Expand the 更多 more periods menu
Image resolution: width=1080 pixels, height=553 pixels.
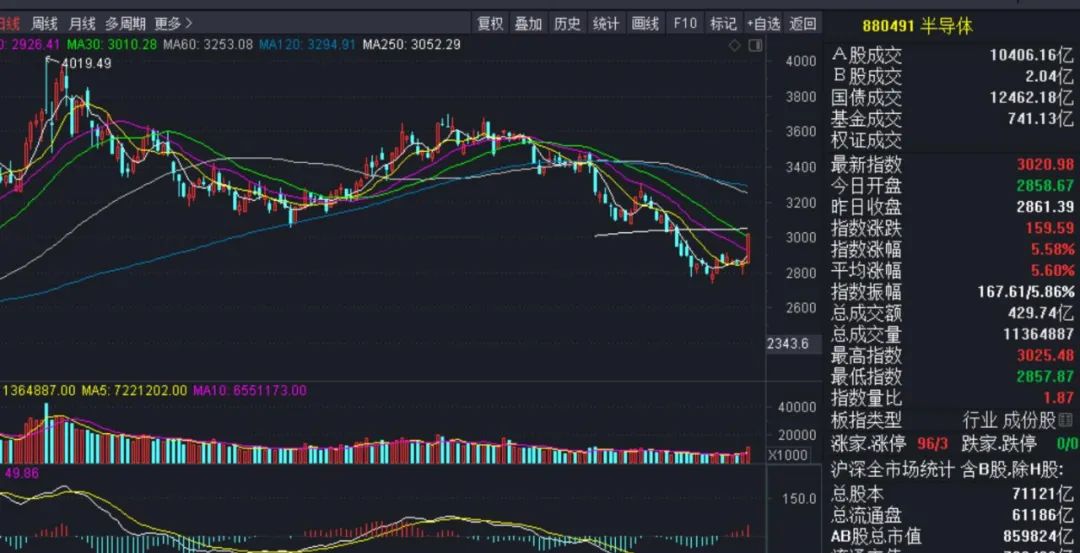(x=173, y=24)
